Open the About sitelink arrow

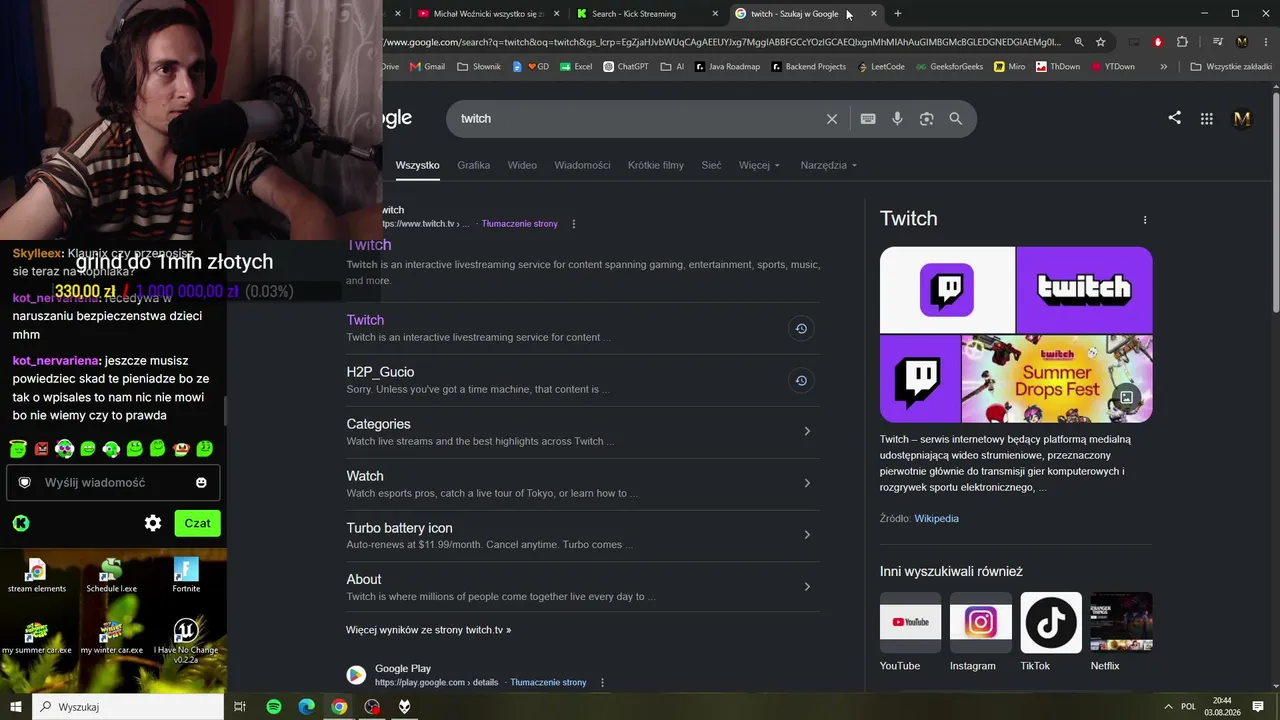tap(807, 587)
